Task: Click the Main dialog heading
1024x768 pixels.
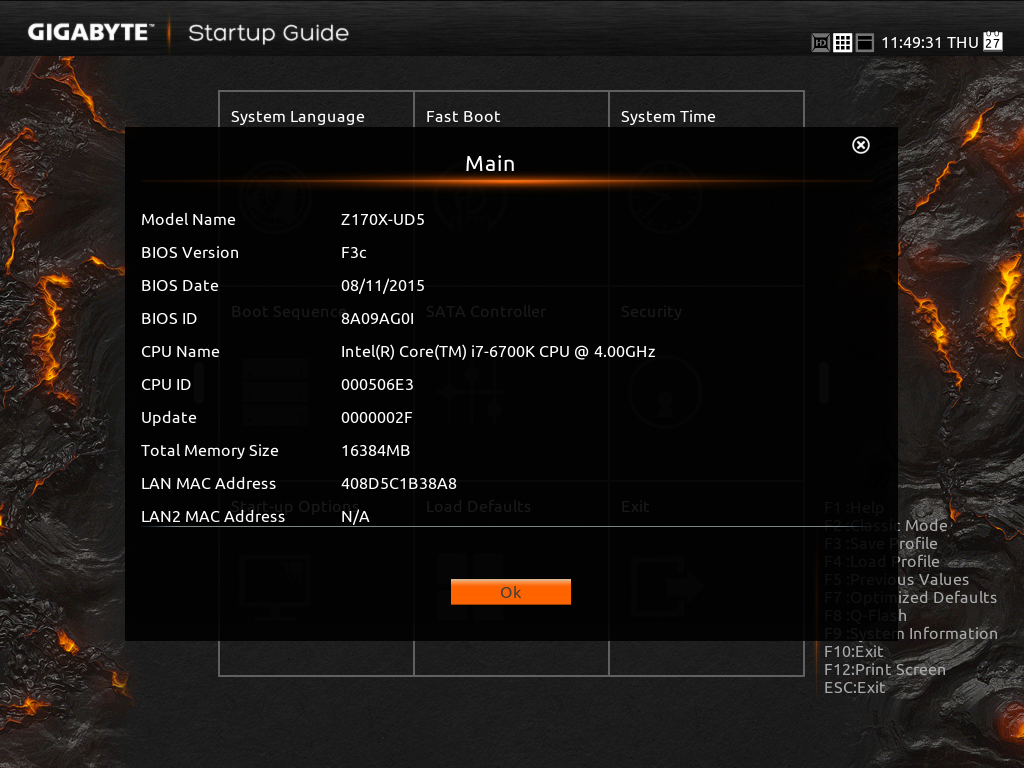Action: pyautogui.click(x=490, y=163)
